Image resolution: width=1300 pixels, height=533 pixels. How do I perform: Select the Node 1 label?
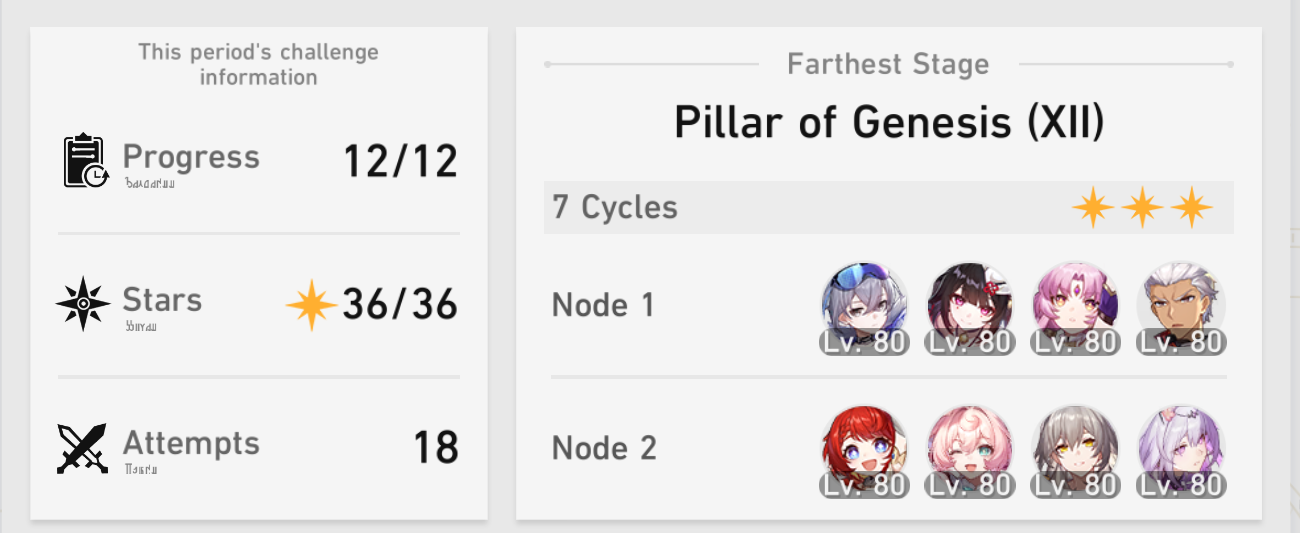click(x=603, y=305)
